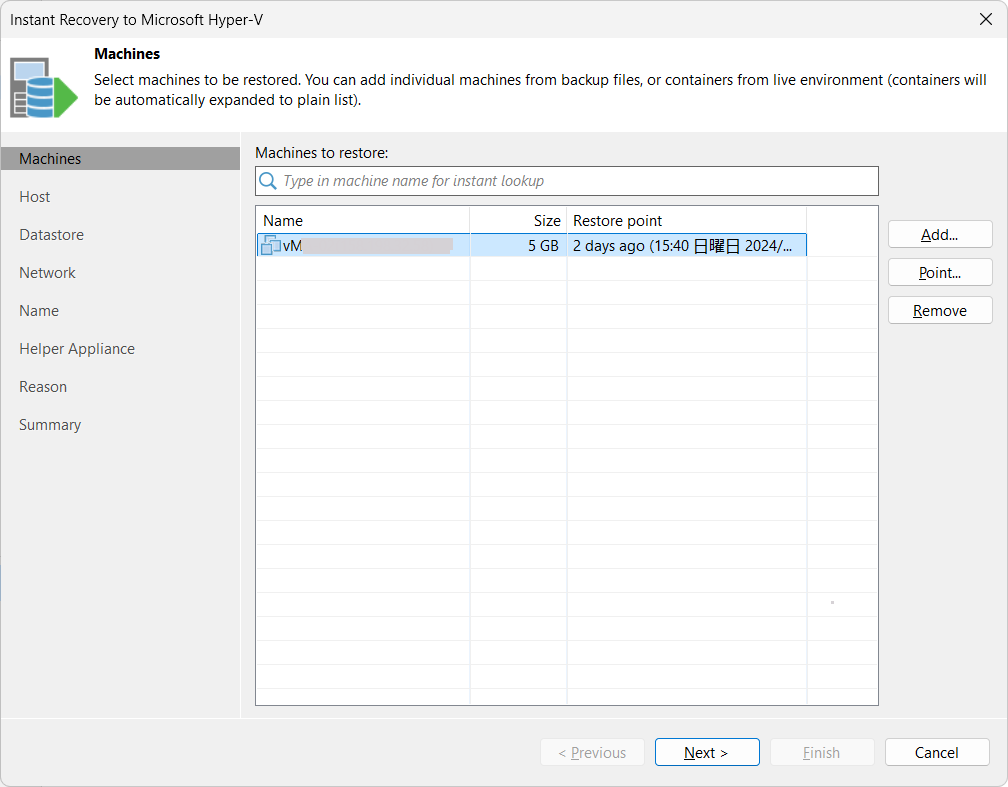Click the '2 days ago' restore point cell
The height and width of the screenshot is (787, 1008).
point(687,246)
